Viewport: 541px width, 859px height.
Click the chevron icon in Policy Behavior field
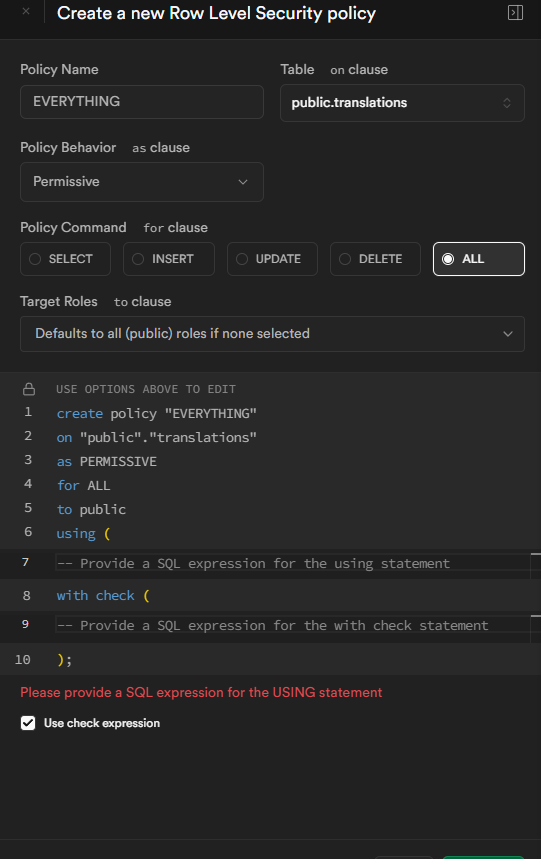[243, 182]
